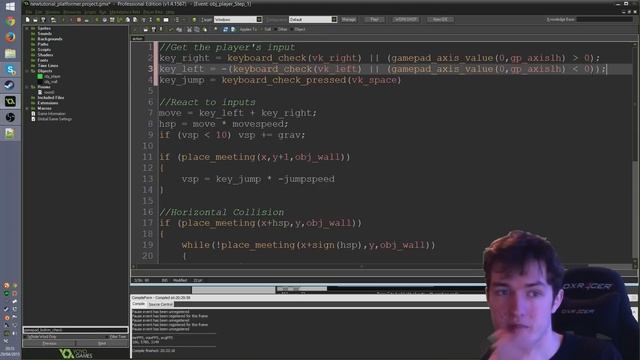Open the Edit menu
The image size is (640, 360).
(x=38, y=12)
